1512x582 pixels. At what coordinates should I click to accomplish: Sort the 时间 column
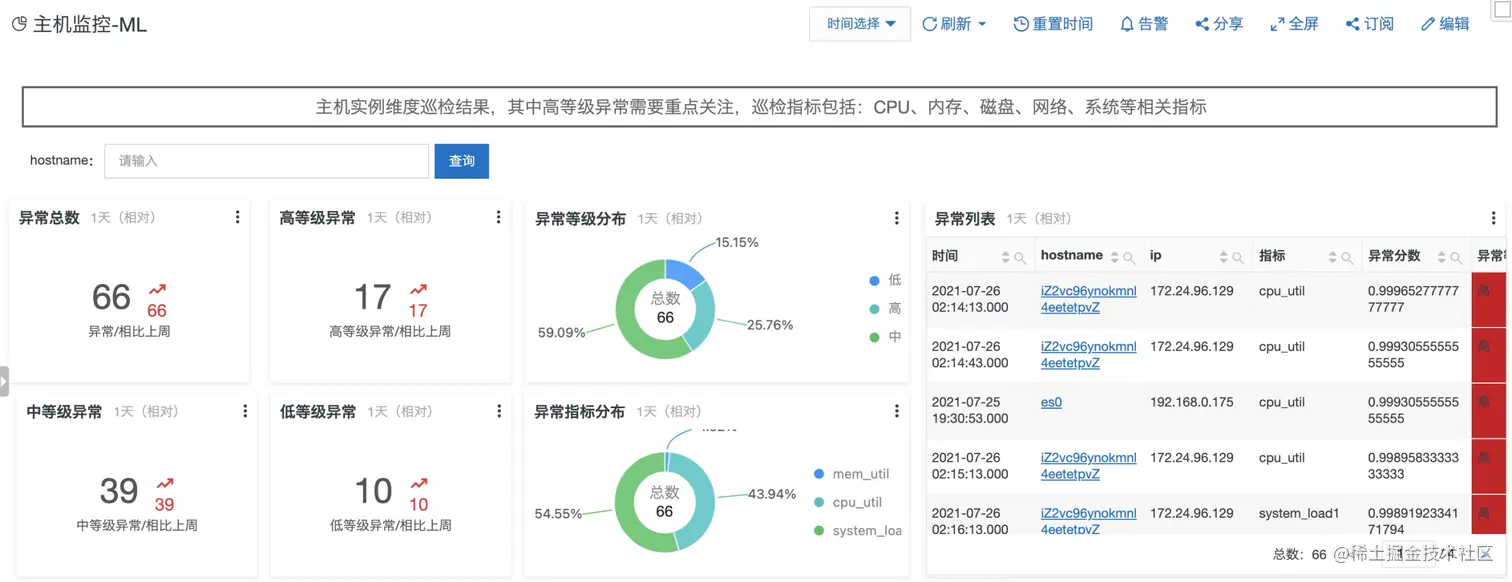[x=1004, y=257]
